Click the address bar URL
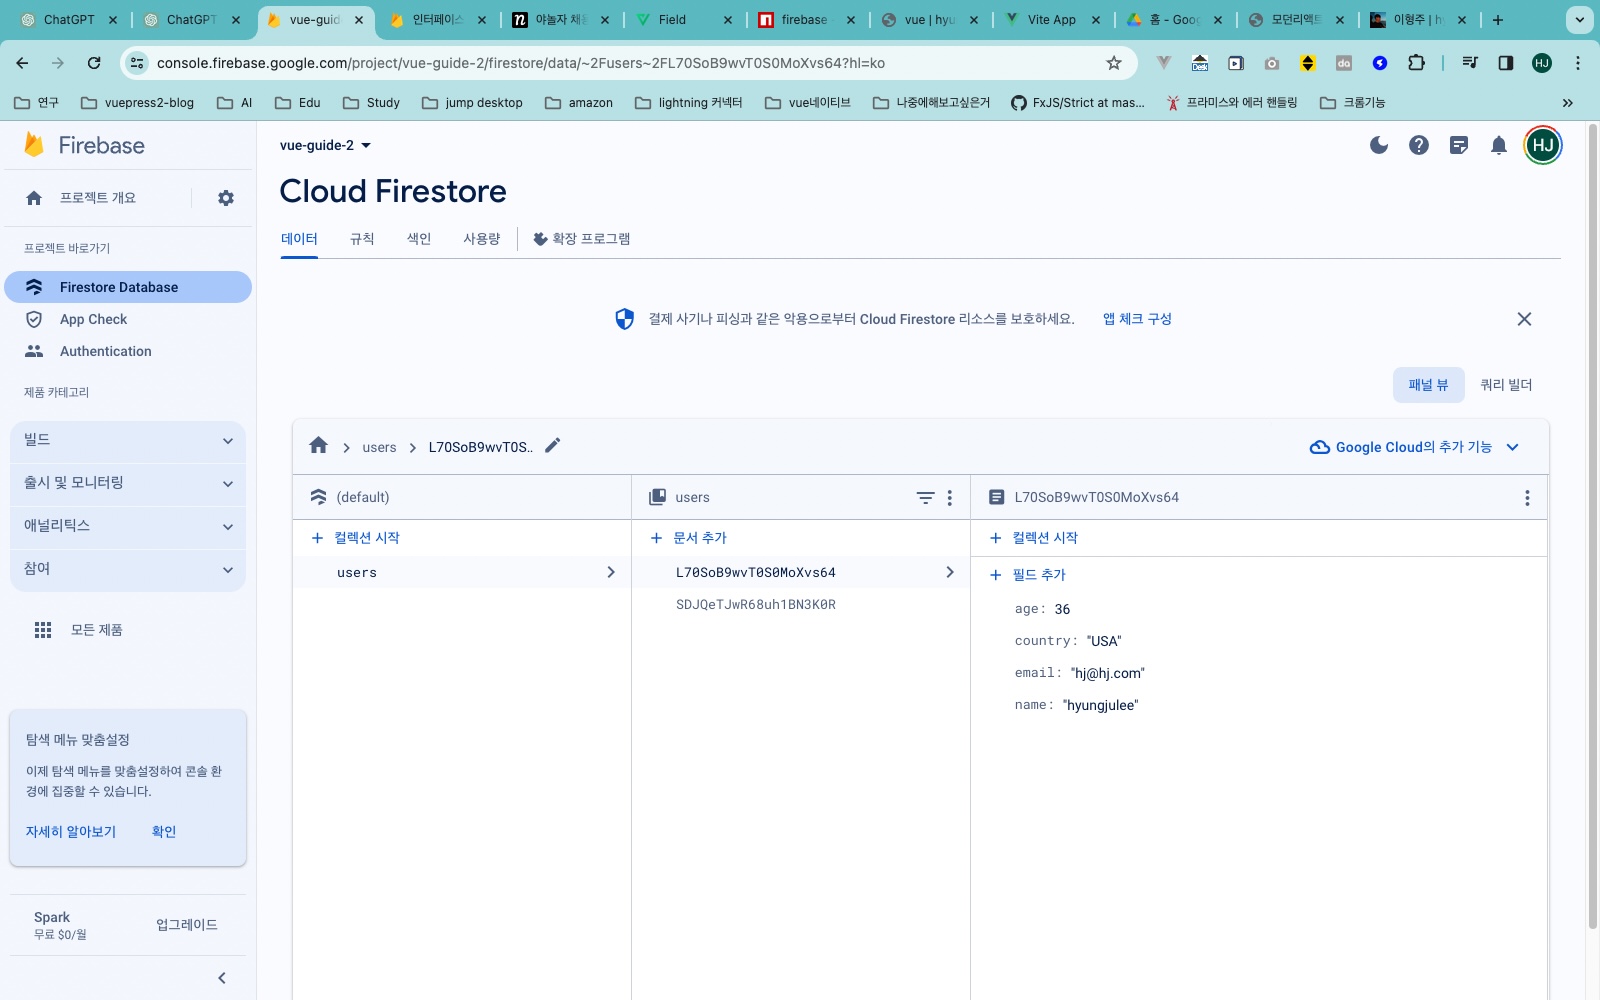1600x1000 pixels. click(x=520, y=63)
